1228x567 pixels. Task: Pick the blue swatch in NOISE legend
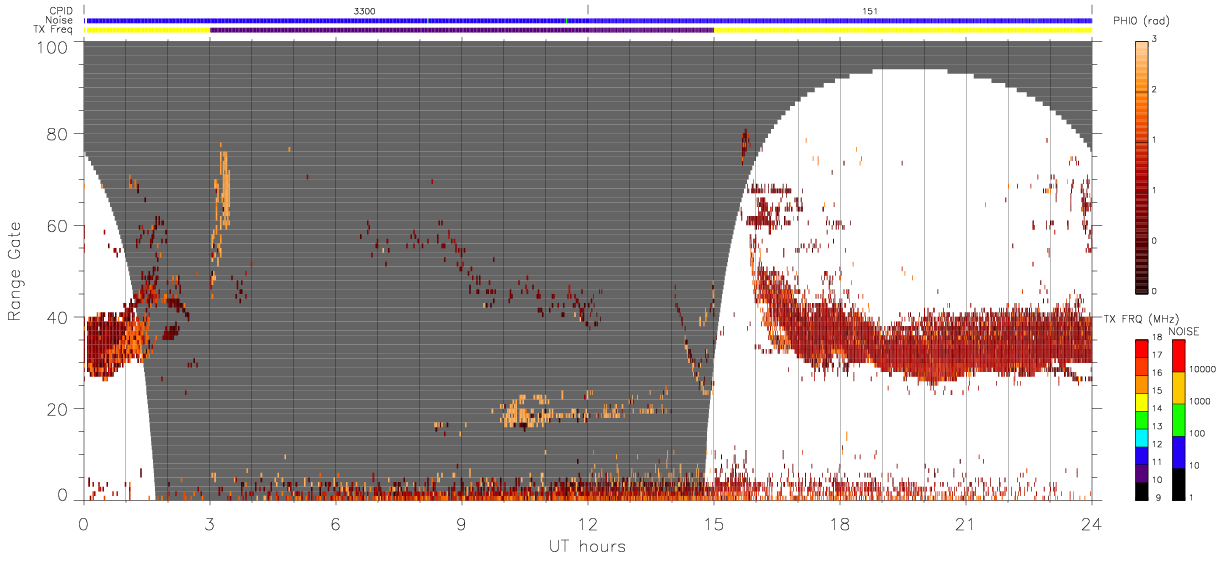tap(1178, 452)
